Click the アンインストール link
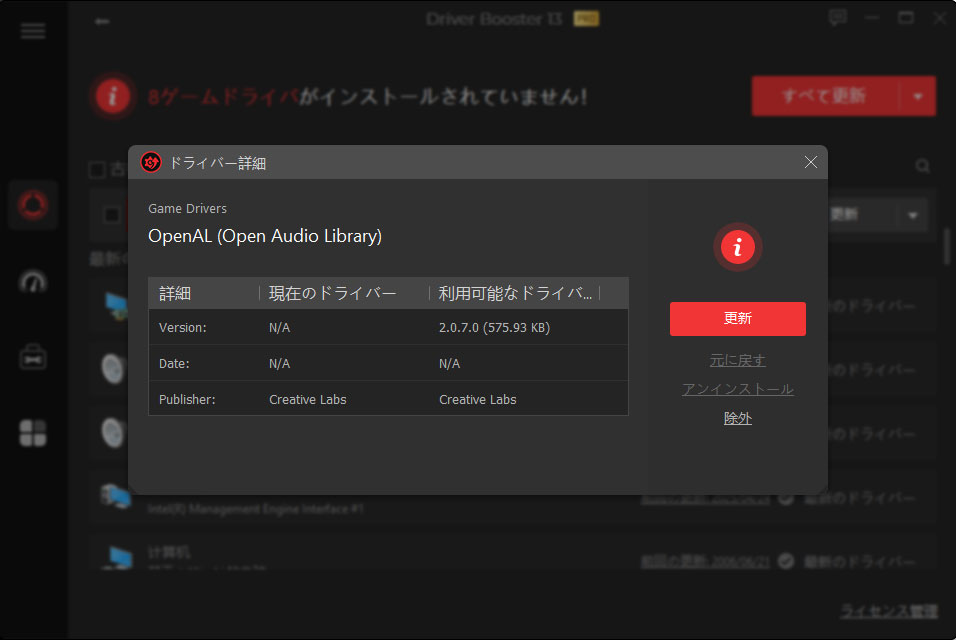Screen dimensions: 956x640 [738, 389]
